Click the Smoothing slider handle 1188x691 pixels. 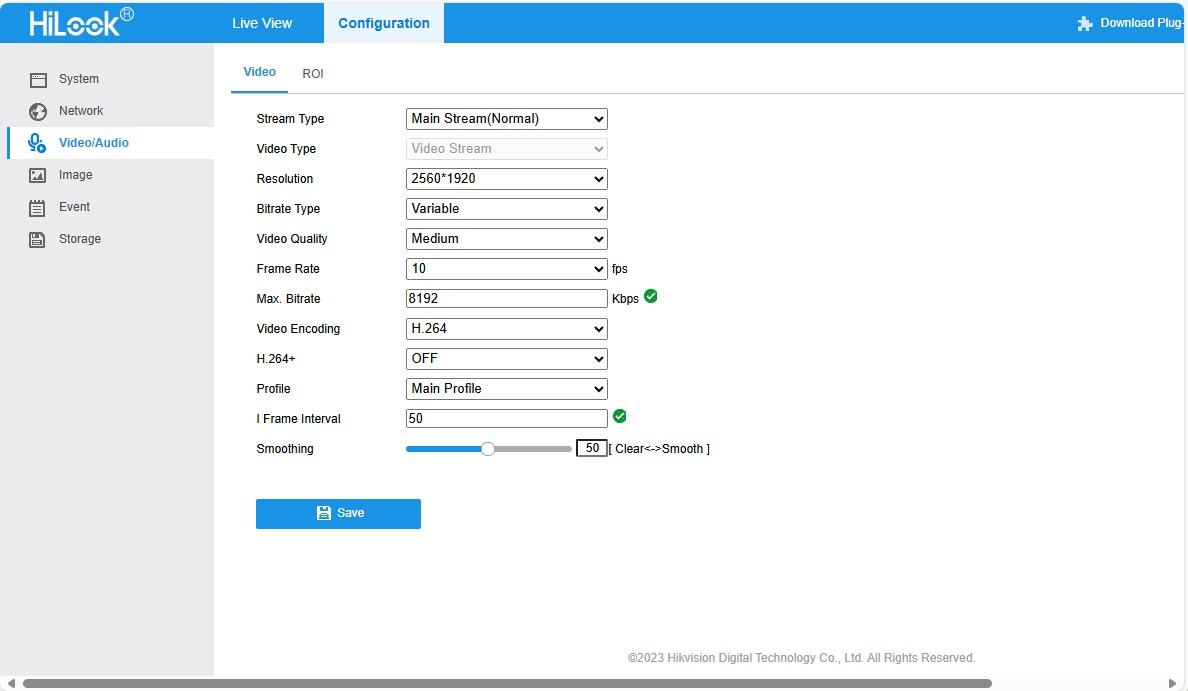pos(488,449)
